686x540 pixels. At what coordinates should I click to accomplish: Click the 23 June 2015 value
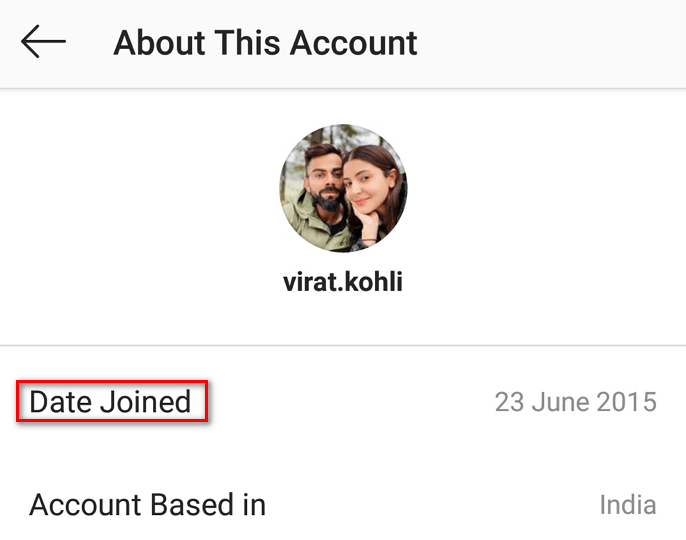[576, 402]
